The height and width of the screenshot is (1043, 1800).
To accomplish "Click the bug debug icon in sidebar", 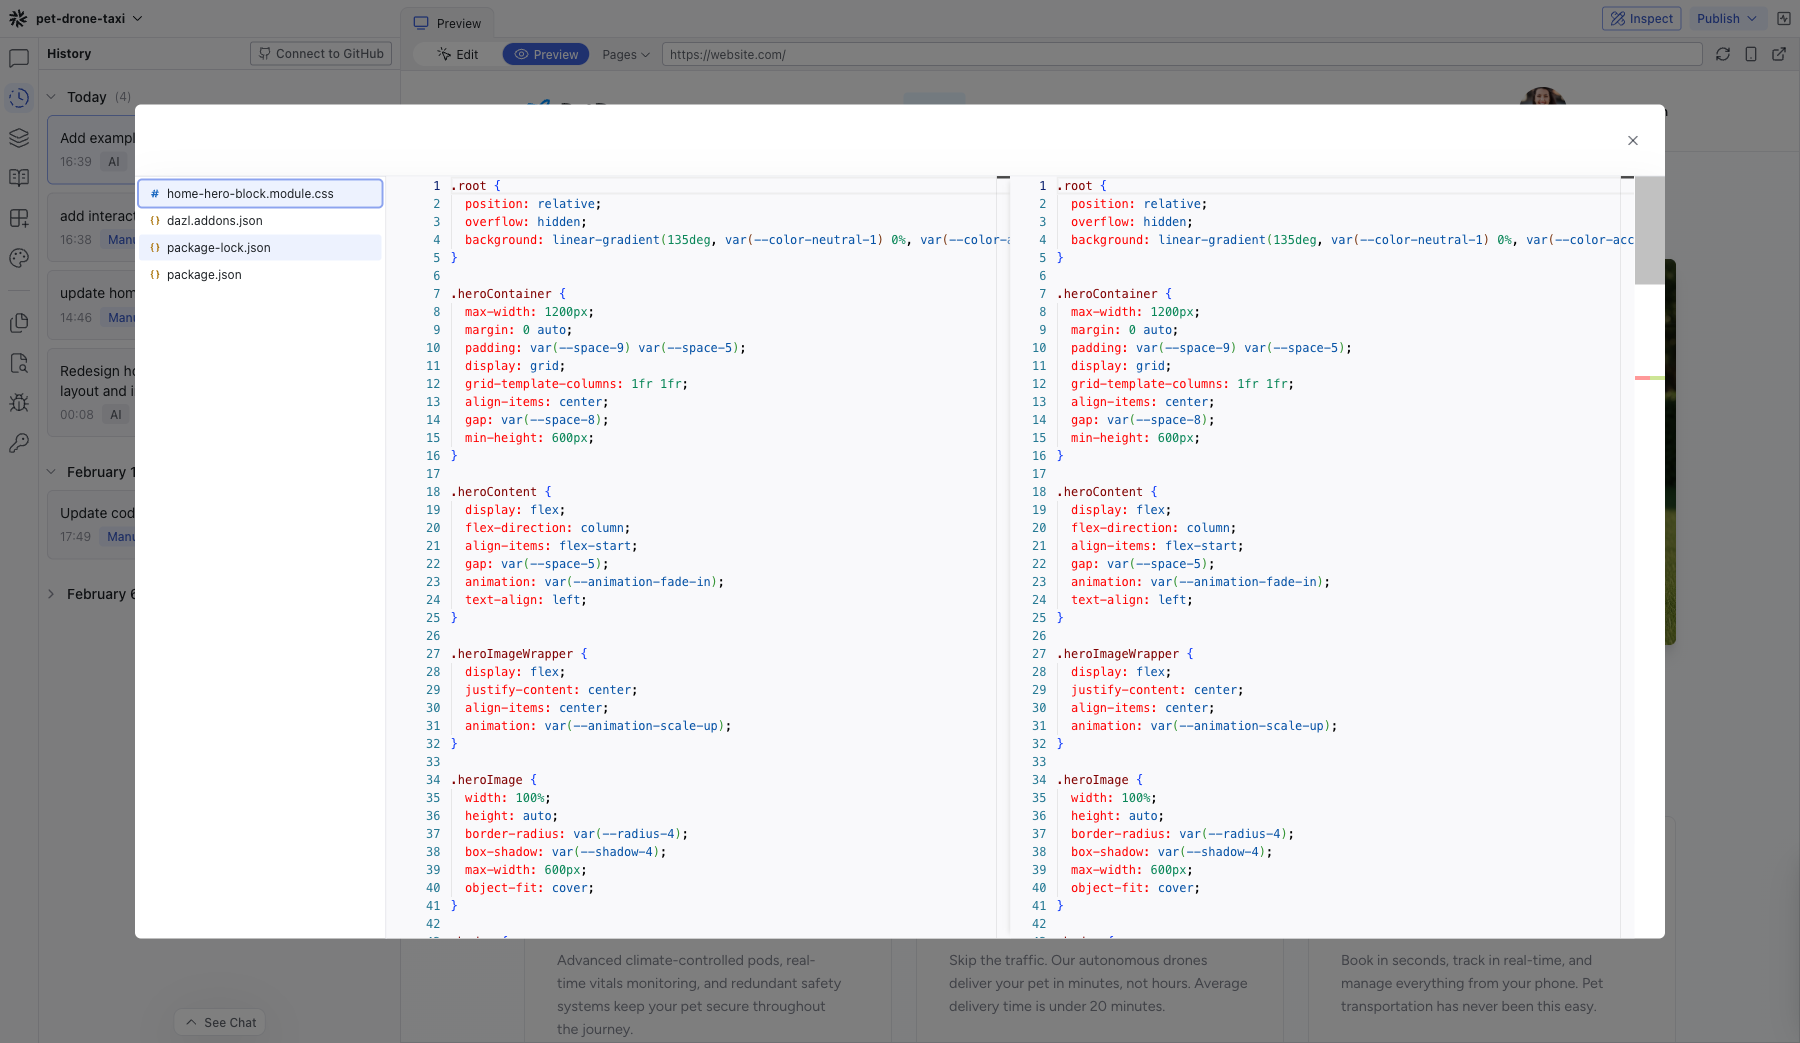I will (x=19, y=403).
